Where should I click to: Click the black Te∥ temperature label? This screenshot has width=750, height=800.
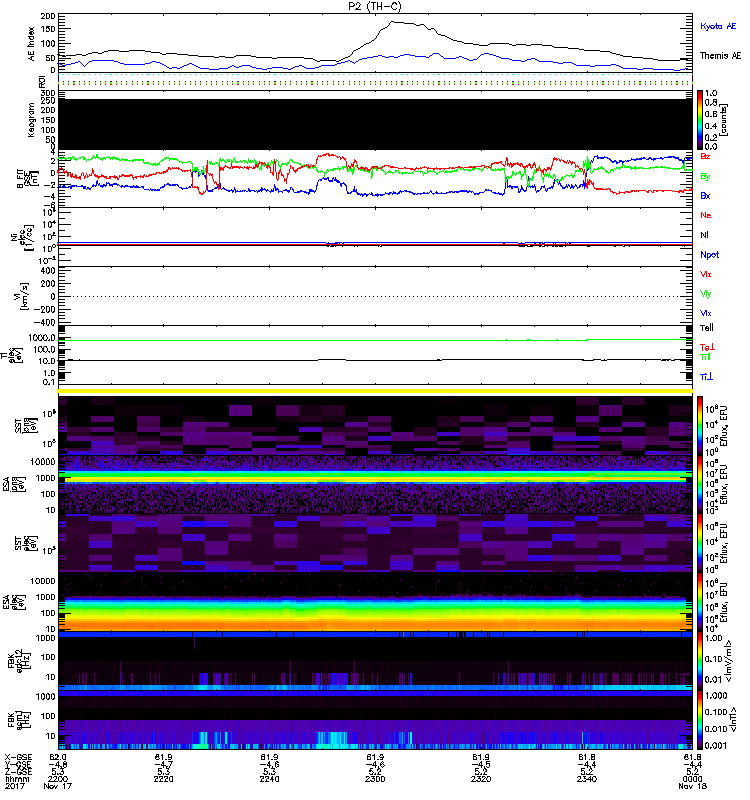(707, 328)
